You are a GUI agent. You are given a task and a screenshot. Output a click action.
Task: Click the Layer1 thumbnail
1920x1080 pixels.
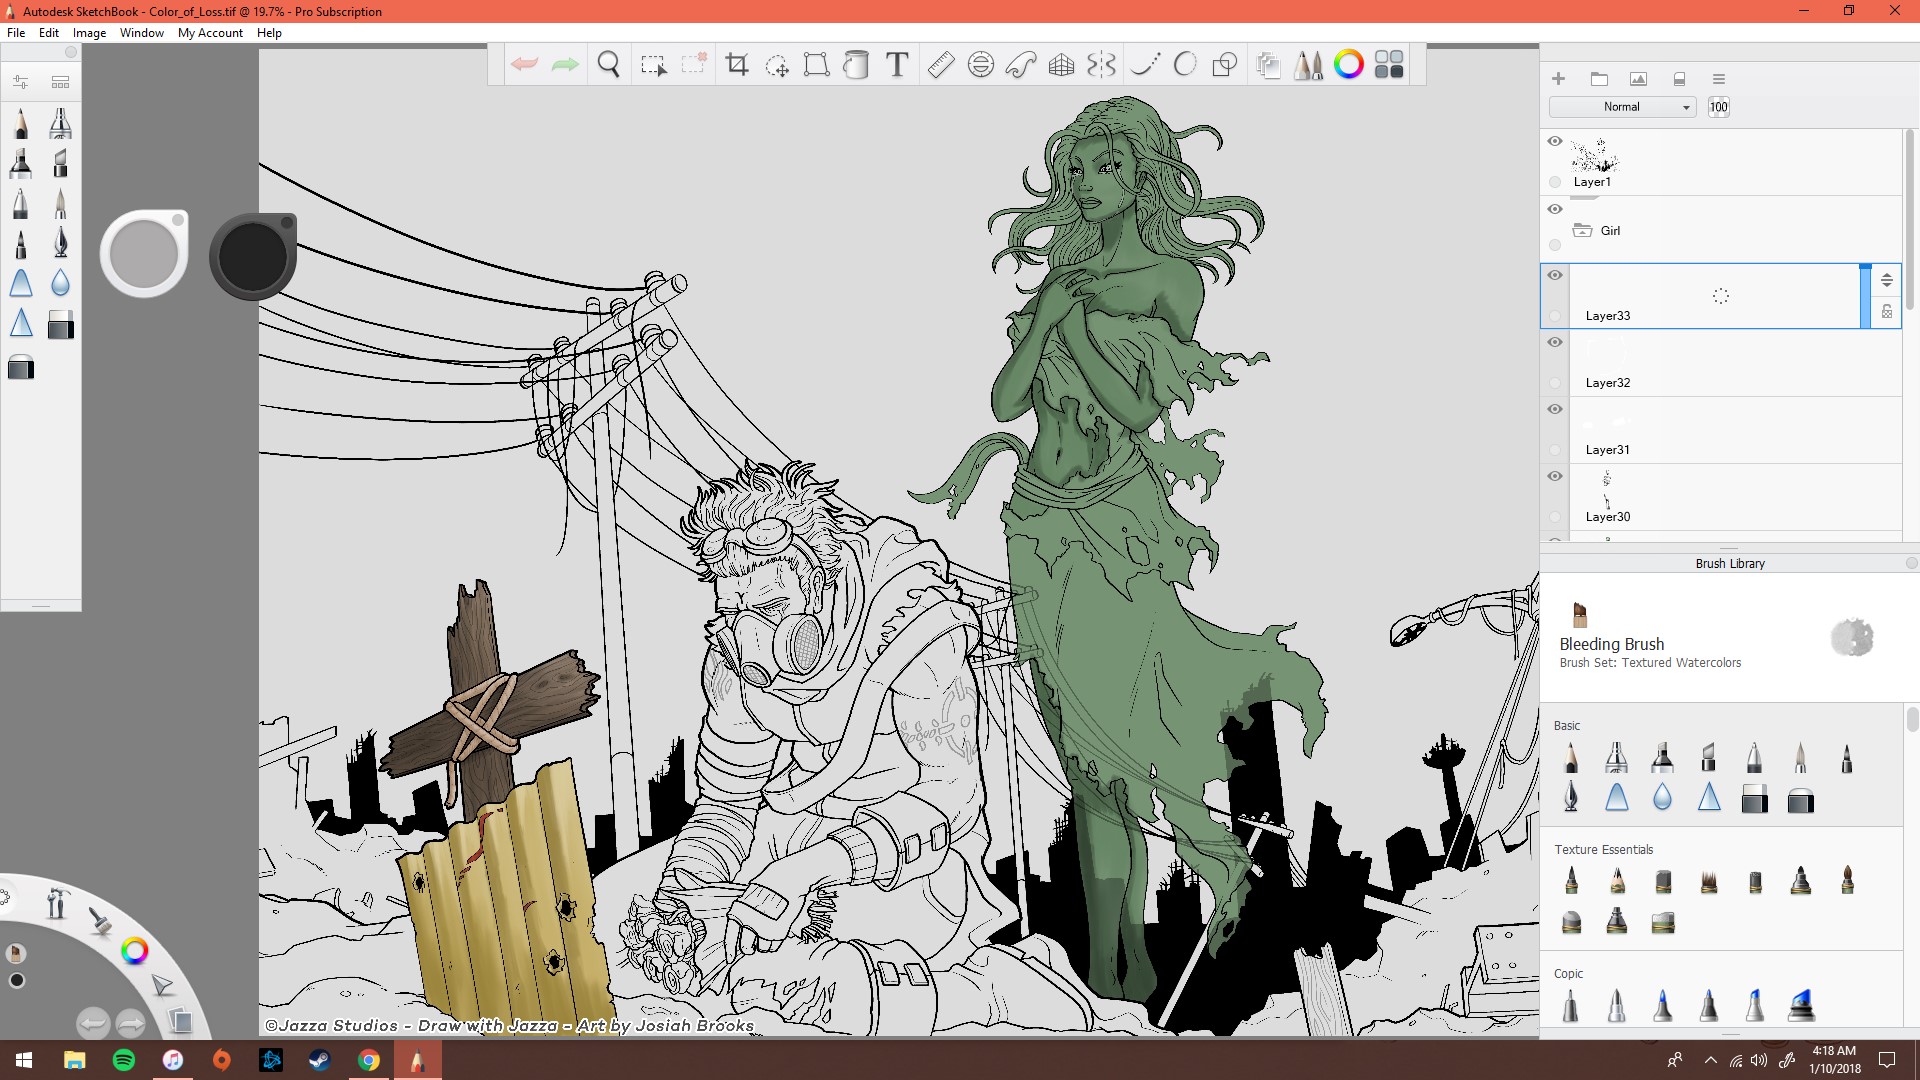click(1594, 157)
